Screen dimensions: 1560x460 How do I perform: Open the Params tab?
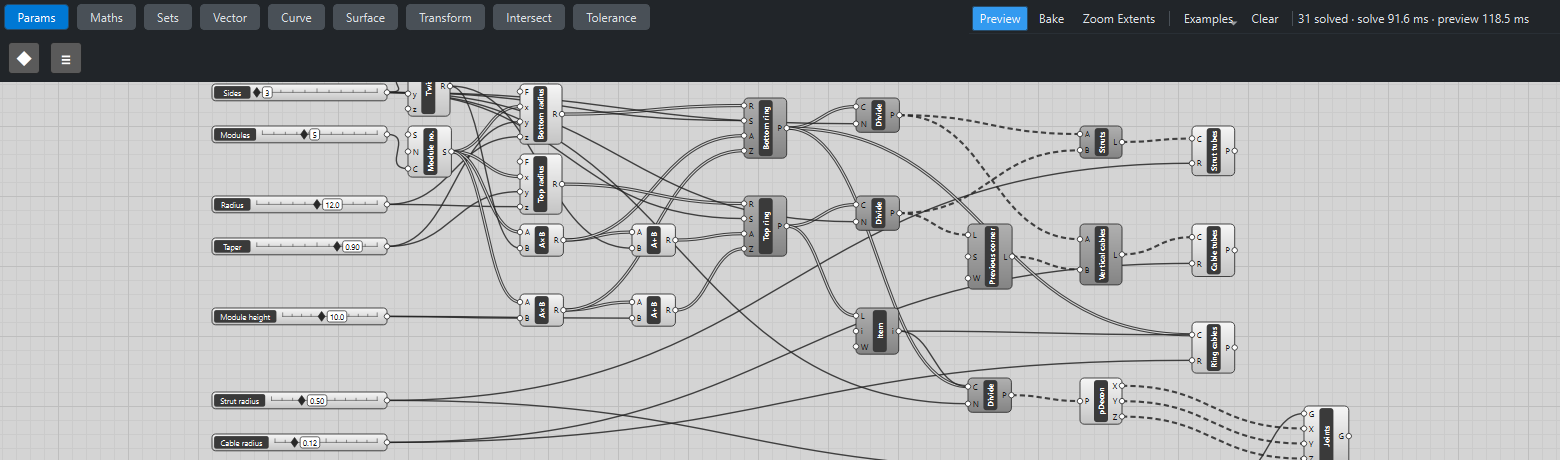click(37, 18)
